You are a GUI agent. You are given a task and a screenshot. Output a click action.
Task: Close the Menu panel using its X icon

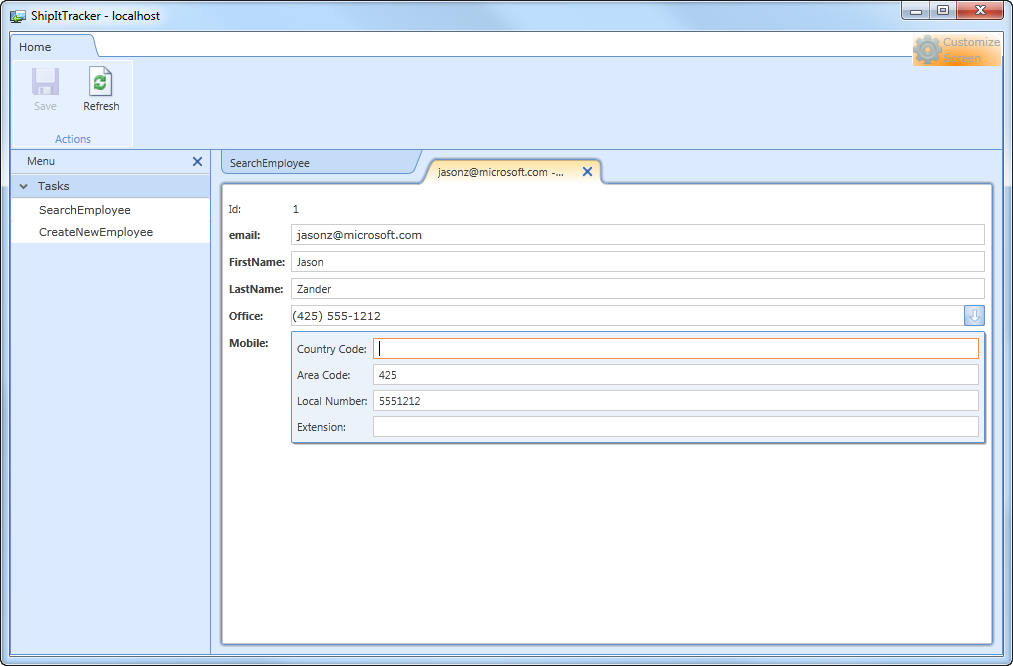coord(197,161)
